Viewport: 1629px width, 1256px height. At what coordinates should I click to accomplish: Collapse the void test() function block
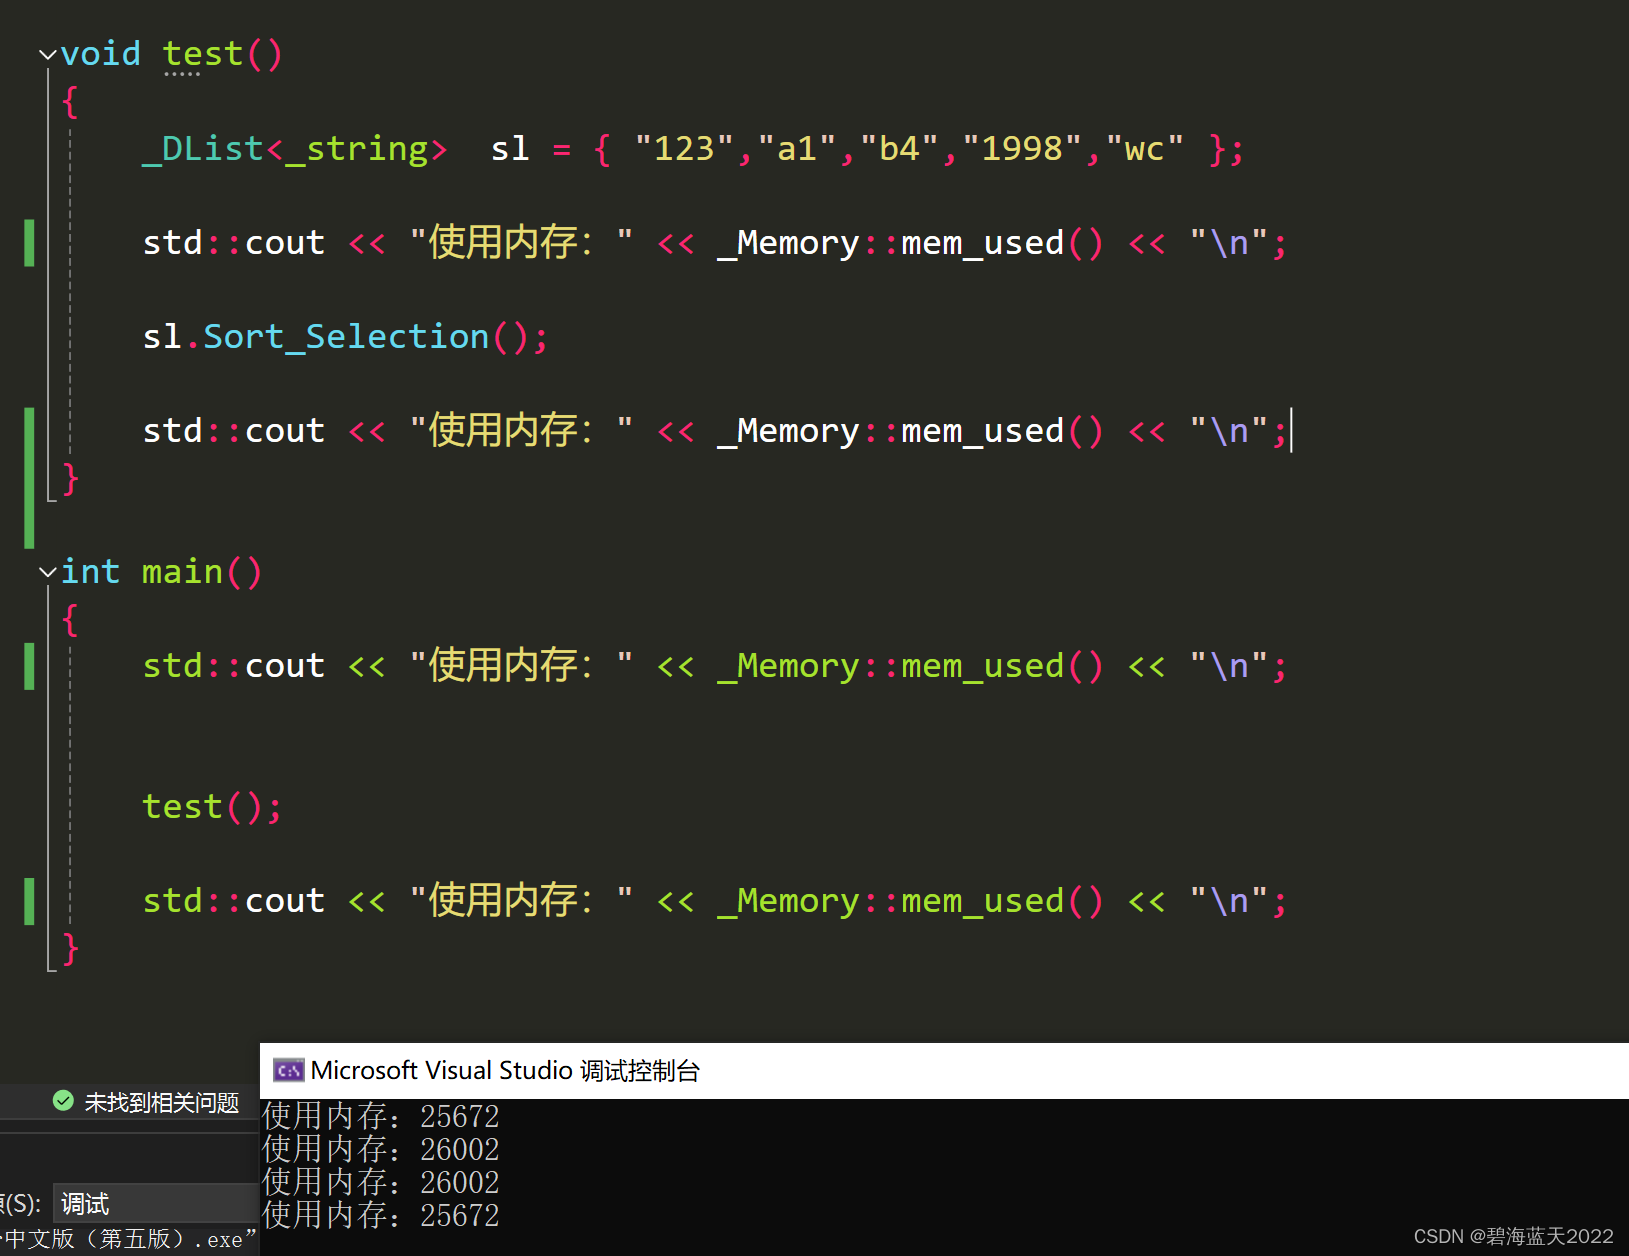47,55
